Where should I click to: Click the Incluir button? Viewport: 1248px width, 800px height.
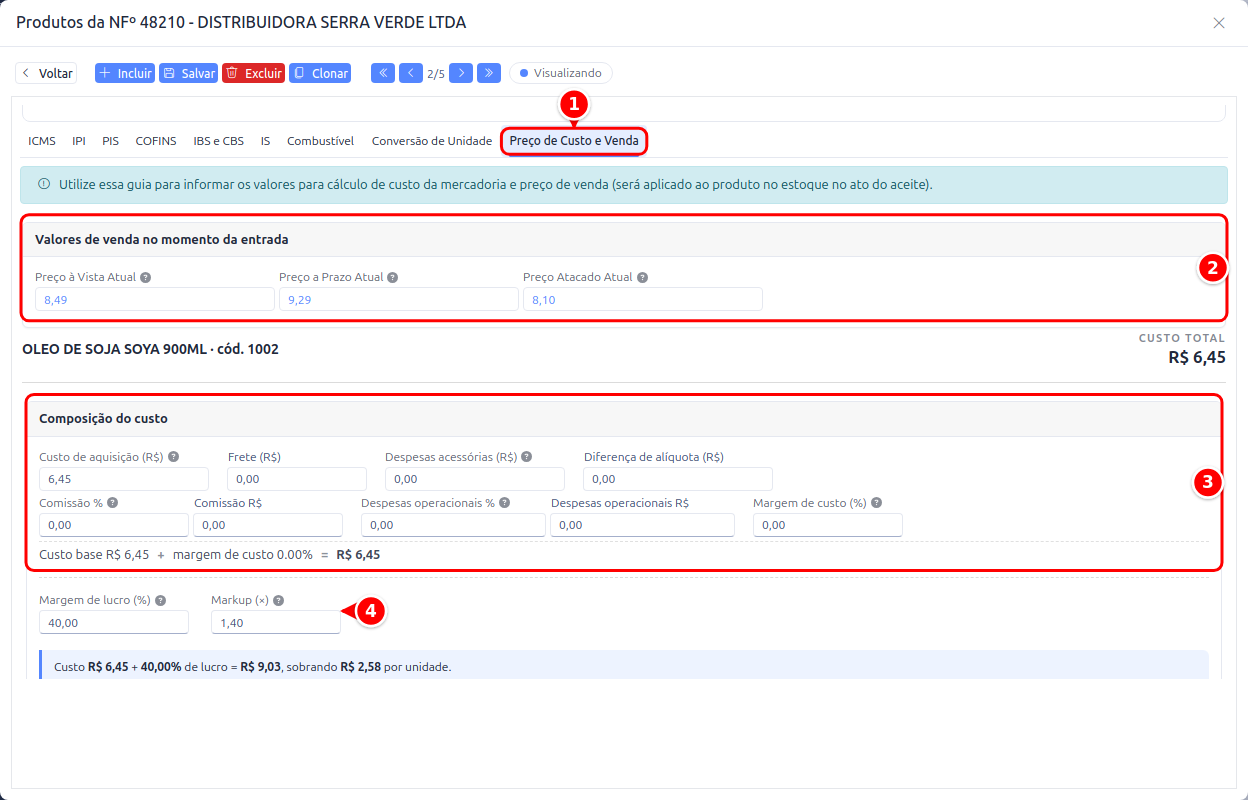point(125,73)
